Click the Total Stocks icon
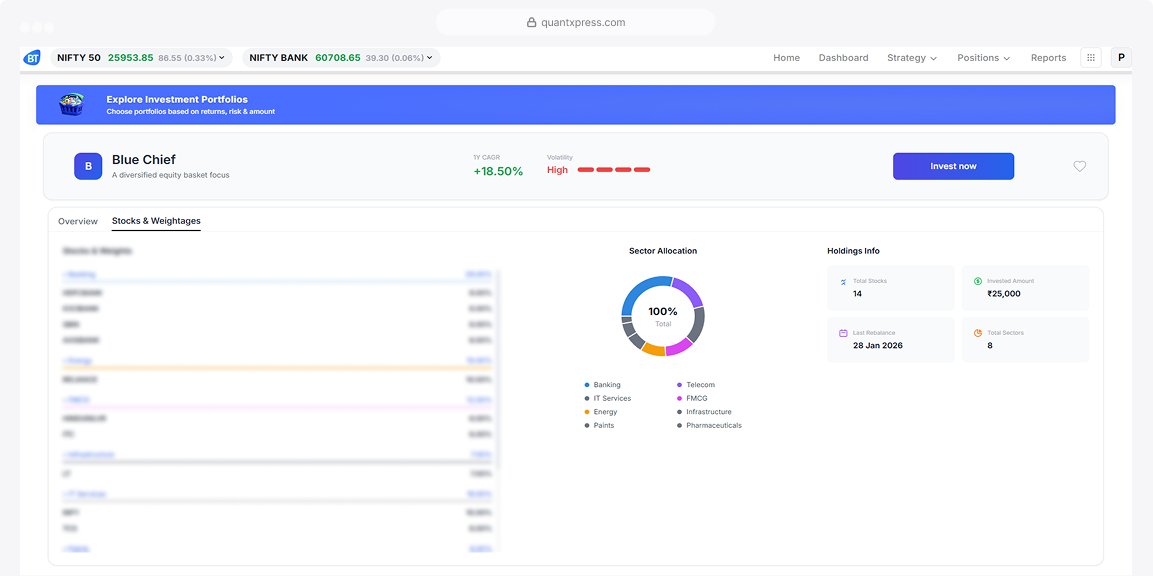Viewport: 1153px width, 577px height. 843,281
